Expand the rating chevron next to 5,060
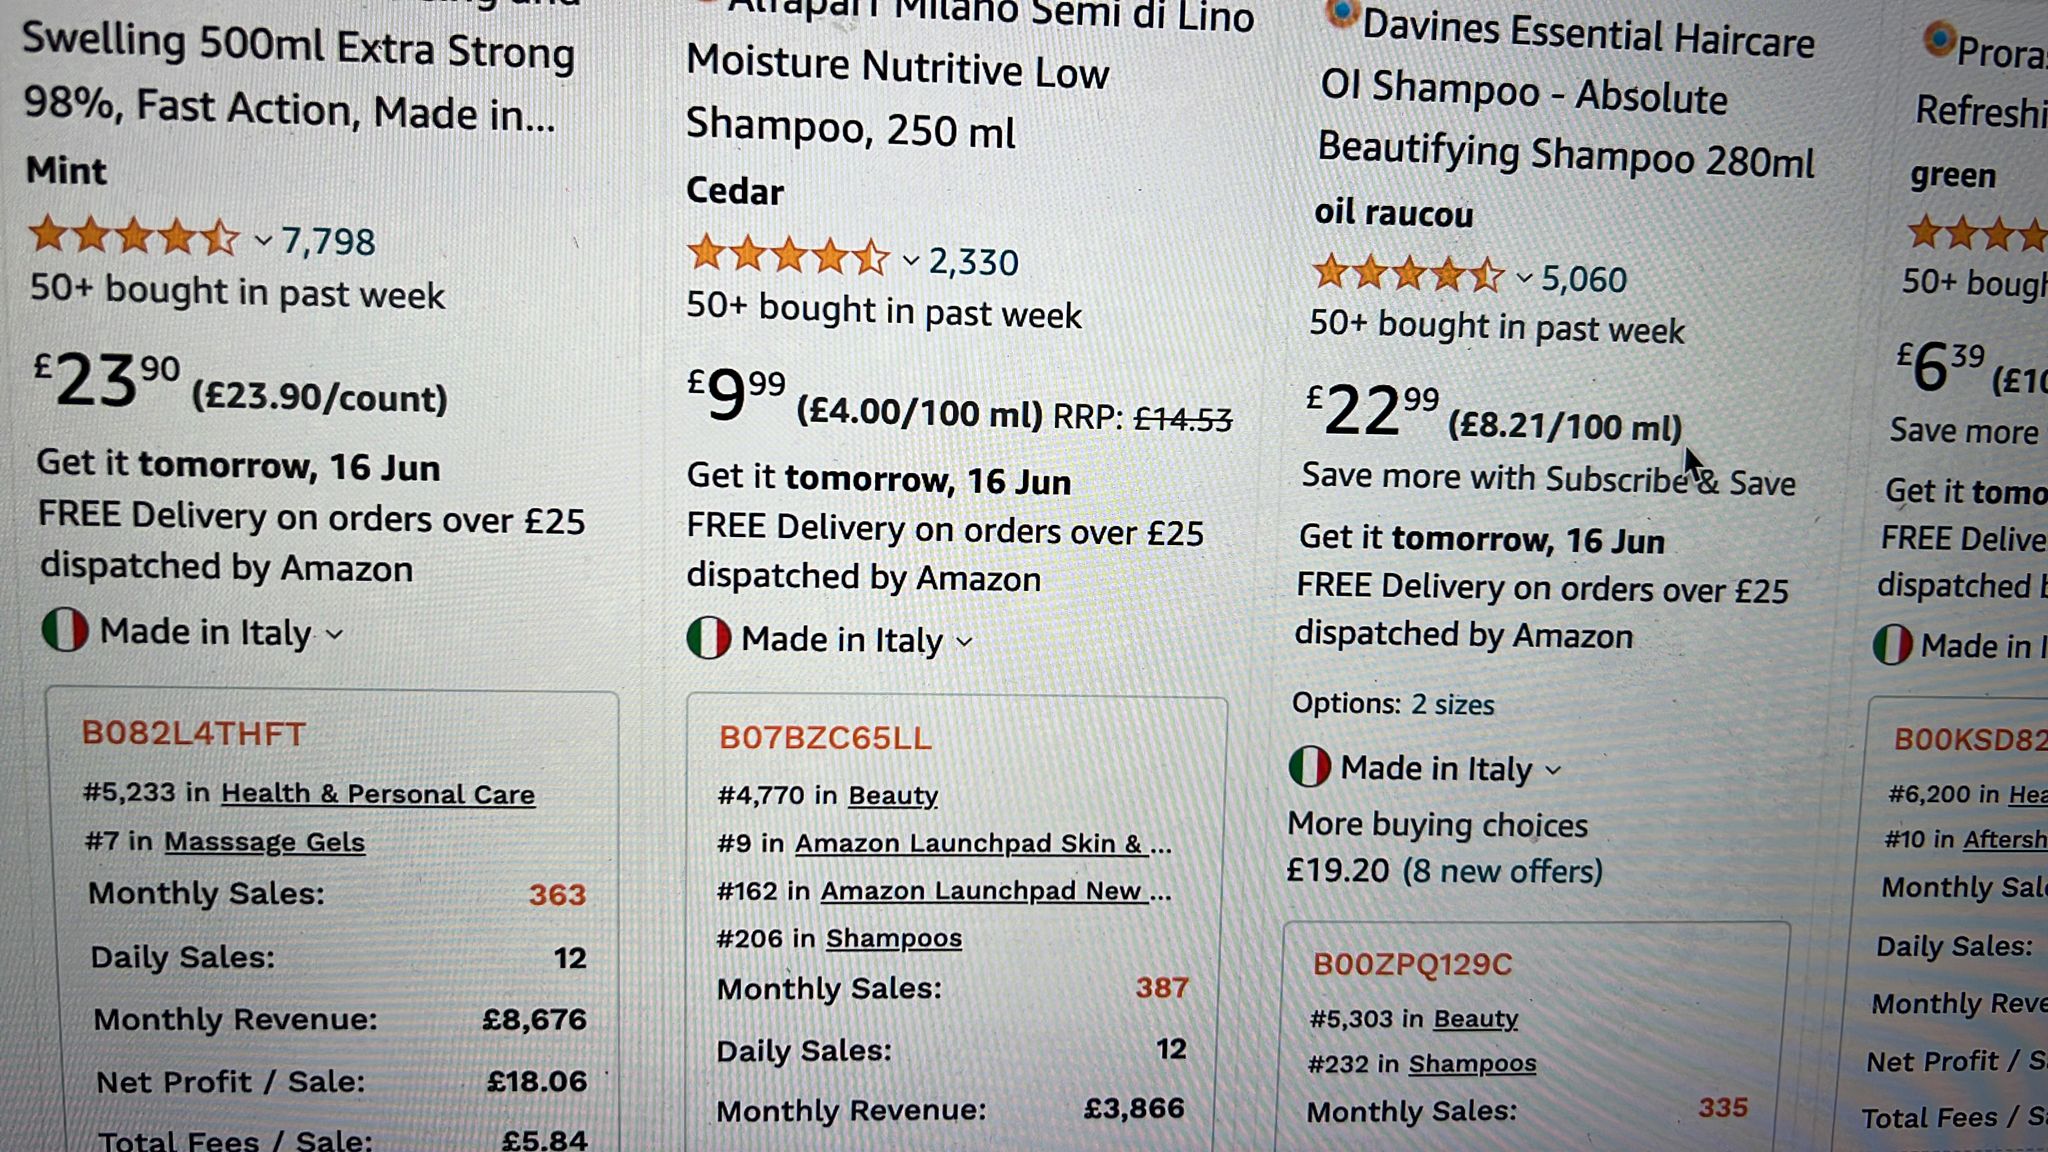This screenshot has width=2048, height=1152. tap(1524, 279)
